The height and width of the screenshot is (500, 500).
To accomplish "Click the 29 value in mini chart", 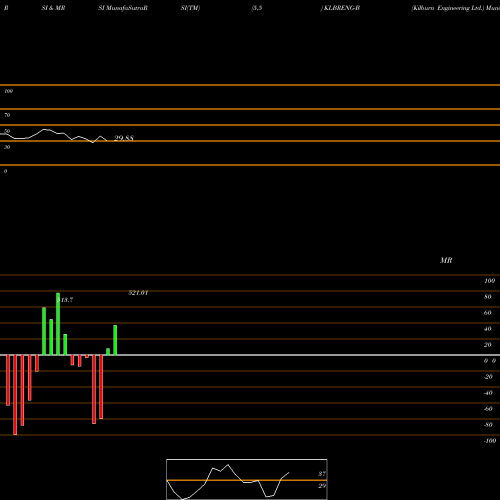I will pos(322,486).
